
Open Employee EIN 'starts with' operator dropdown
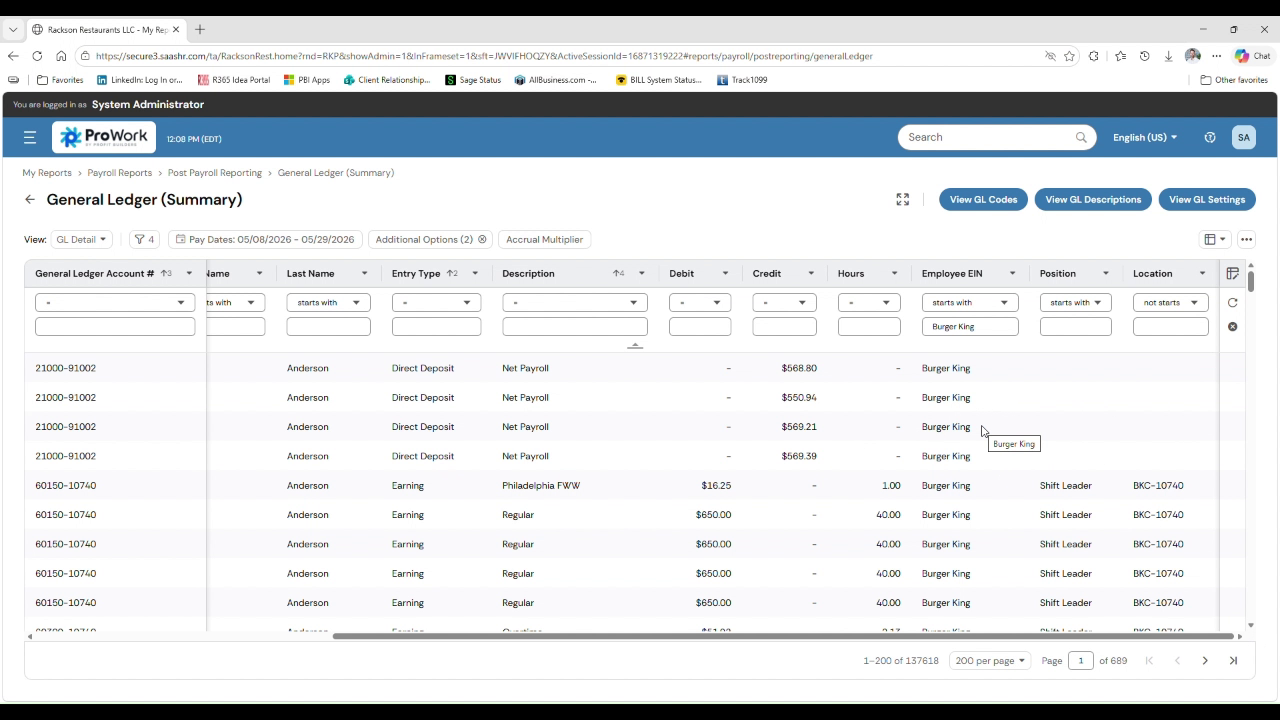(x=970, y=302)
